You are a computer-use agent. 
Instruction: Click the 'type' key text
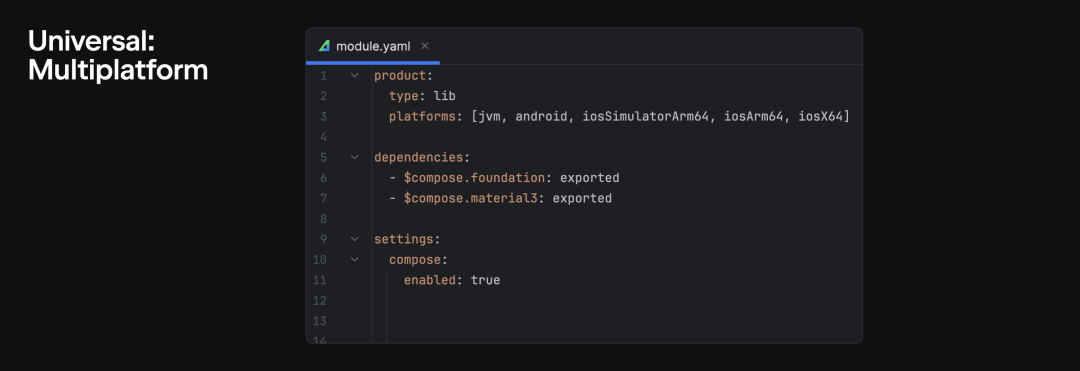pyautogui.click(x=404, y=96)
